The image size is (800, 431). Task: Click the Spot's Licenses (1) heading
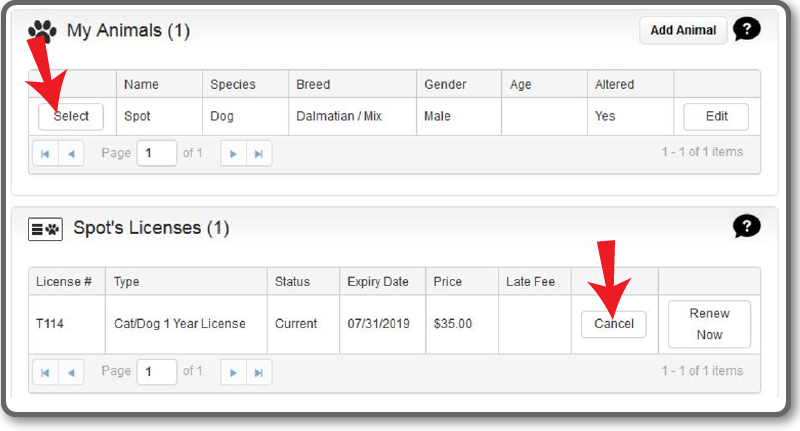click(152, 227)
